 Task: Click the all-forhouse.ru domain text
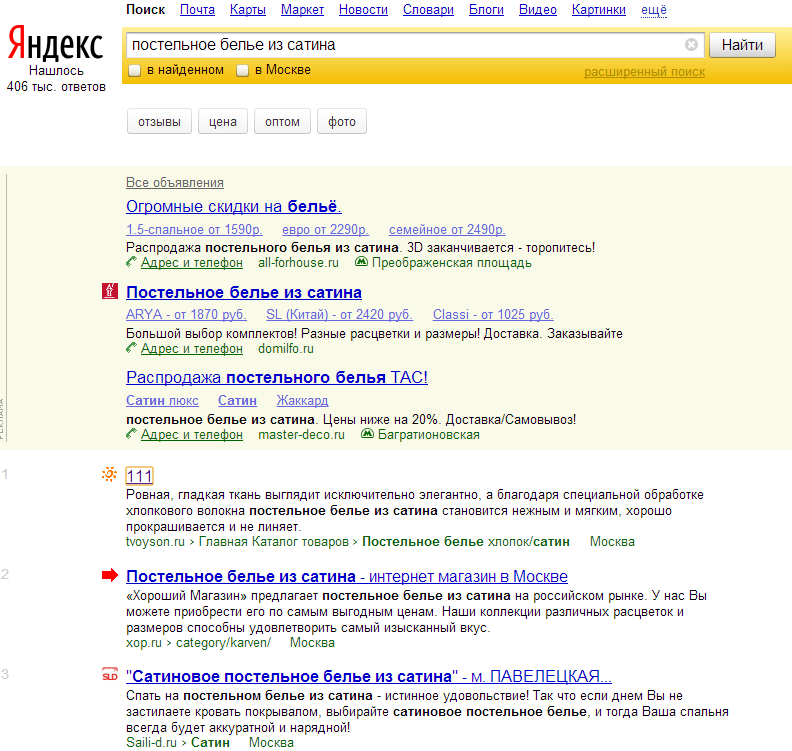(299, 263)
